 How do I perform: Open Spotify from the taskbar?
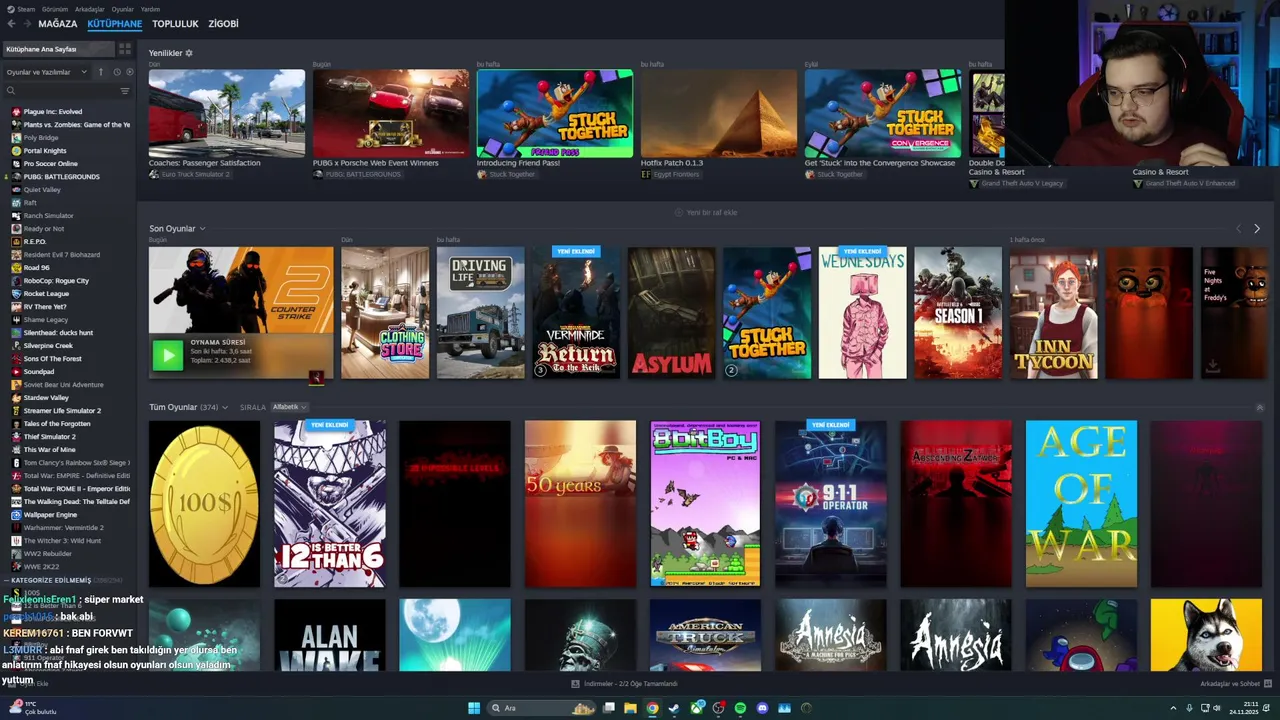pyautogui.click(x=740, y=708)
